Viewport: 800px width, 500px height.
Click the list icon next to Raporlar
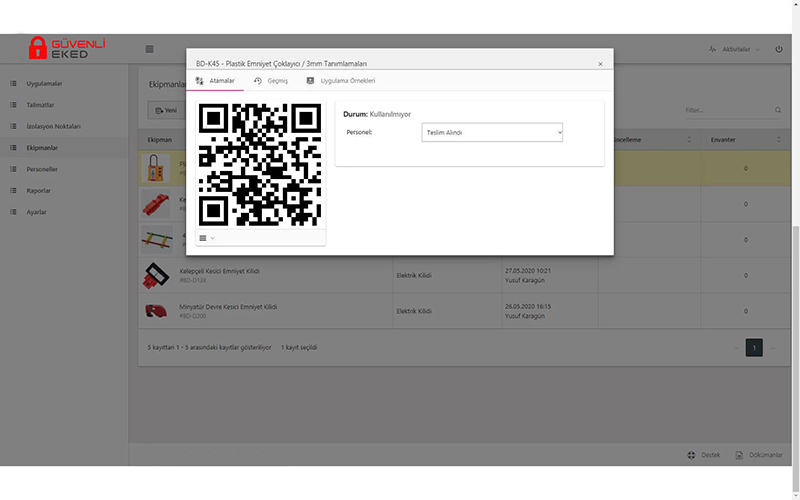tap(14, 191)
